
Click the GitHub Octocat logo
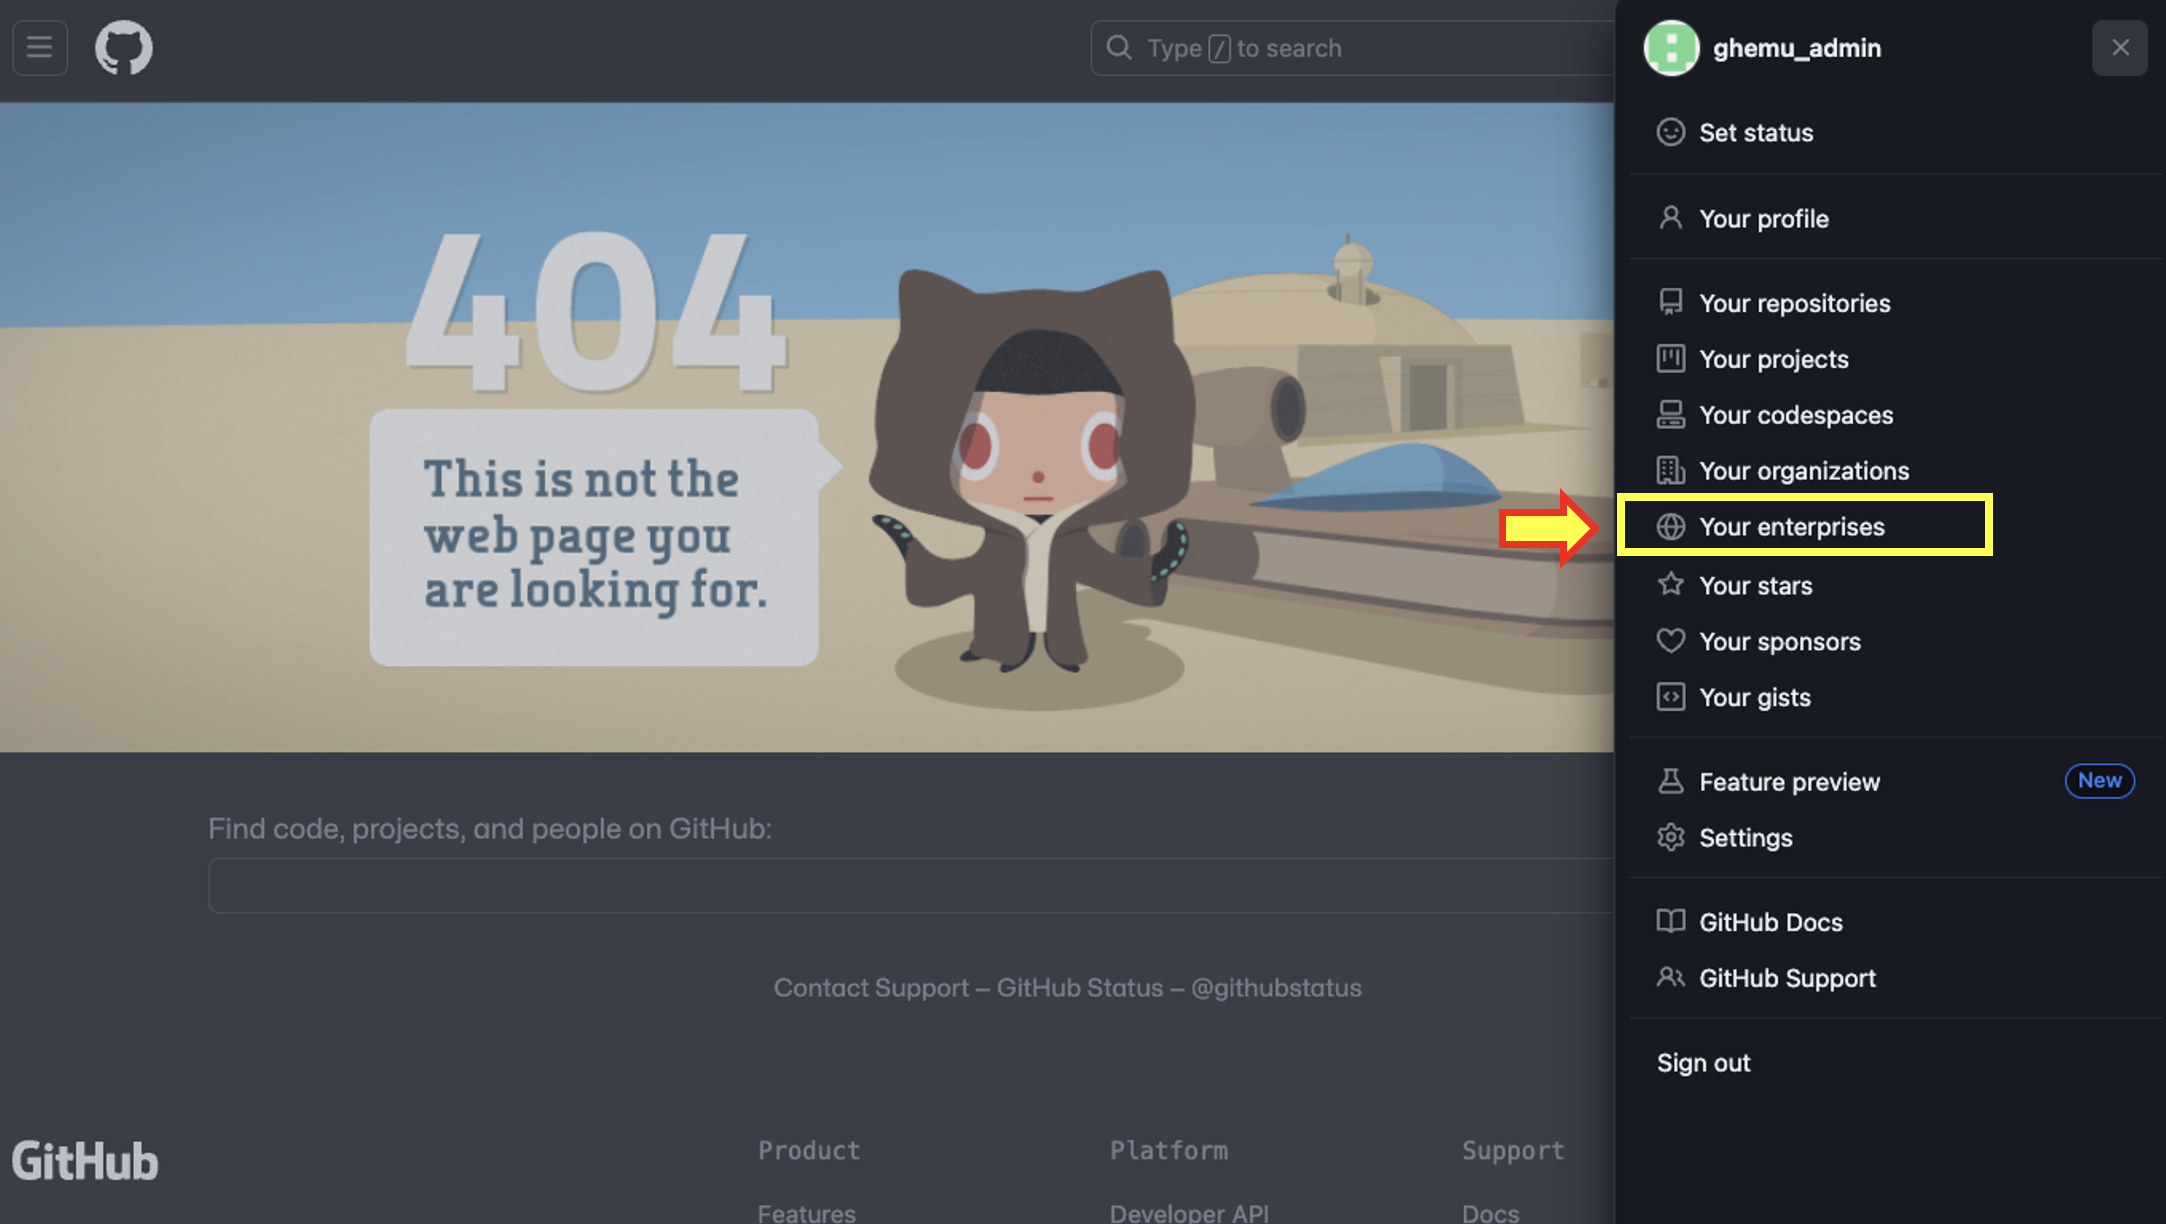(124, 48)
